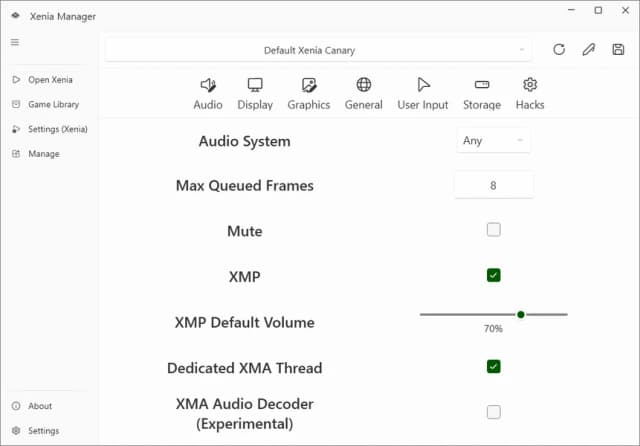Click the library icon beside Game Library

pos(16,104)
